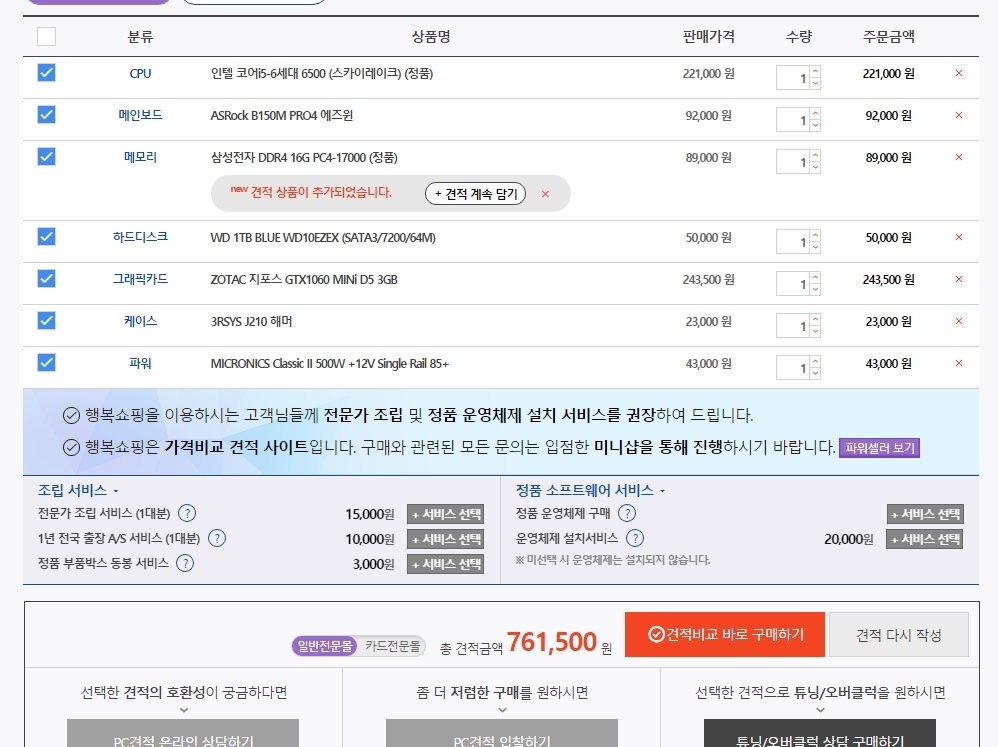This screenshot has height=747, width=998.
Task: Dismiss the 견적 상품 추가 notification bubble
Action: pyautogui.click(x=545, y=194)
